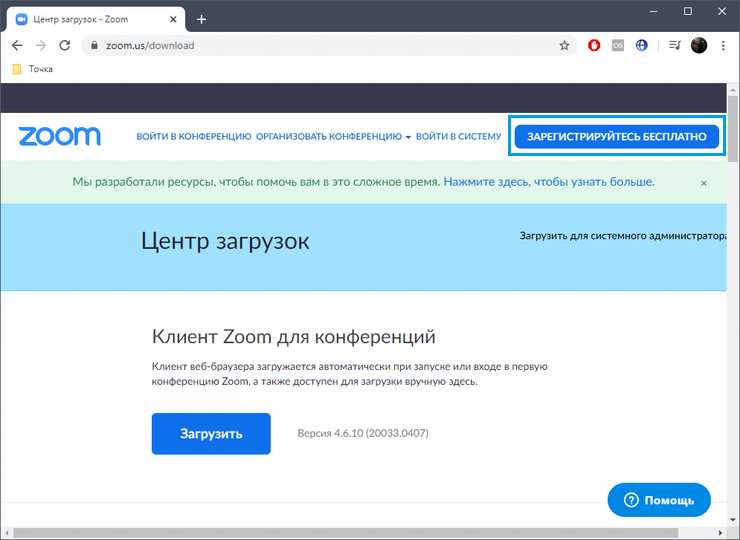The image size is (740, 540).
Task: Click the Zoom logo
Action: 59,136
